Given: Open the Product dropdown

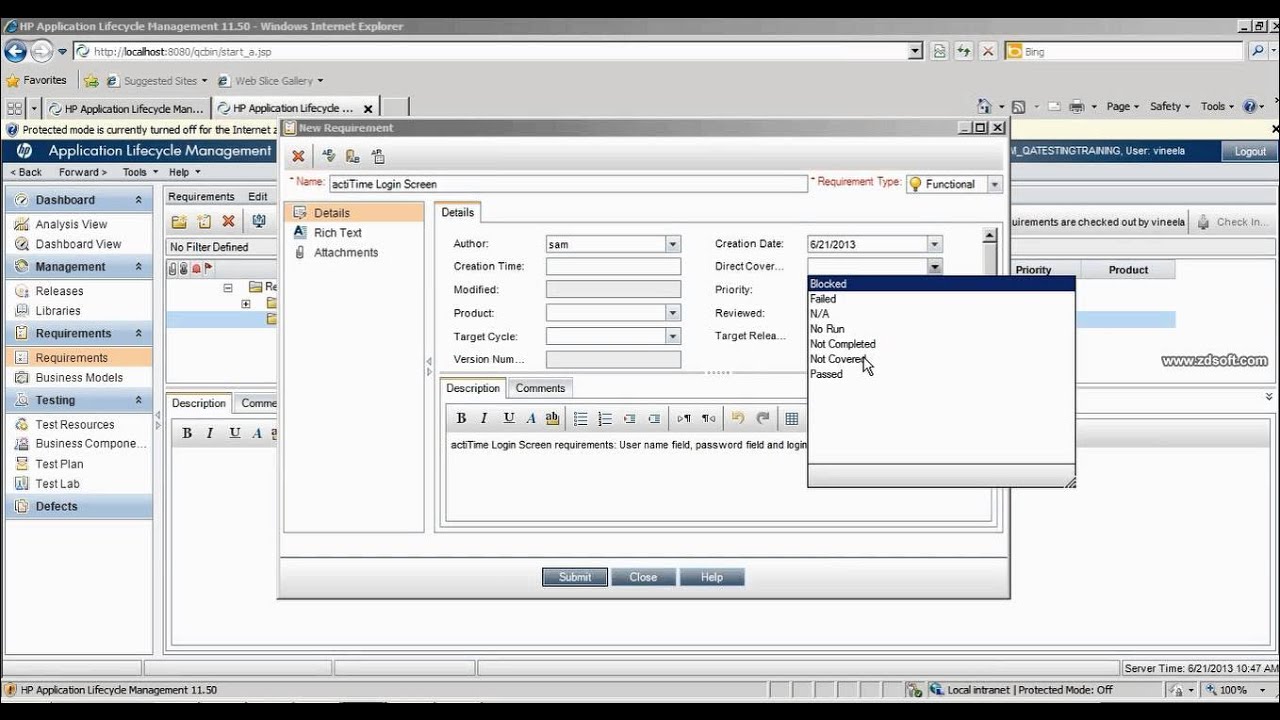Looking at the screenshot, I should (673, 313).
